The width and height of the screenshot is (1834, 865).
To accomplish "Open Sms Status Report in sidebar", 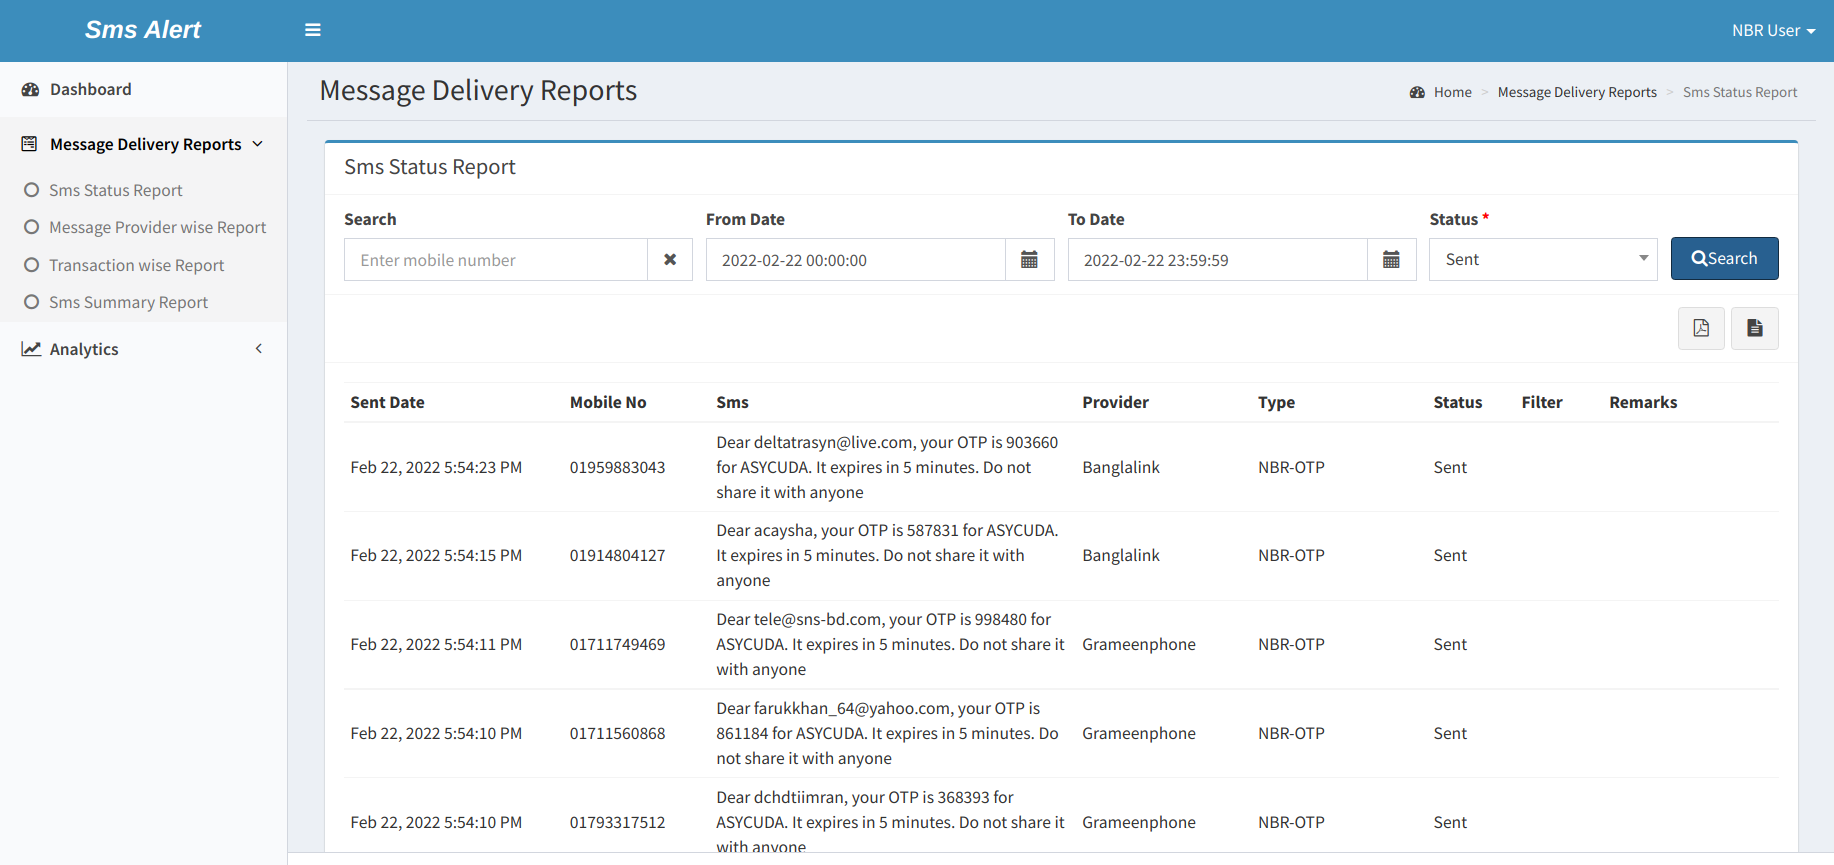I will 115,190.
